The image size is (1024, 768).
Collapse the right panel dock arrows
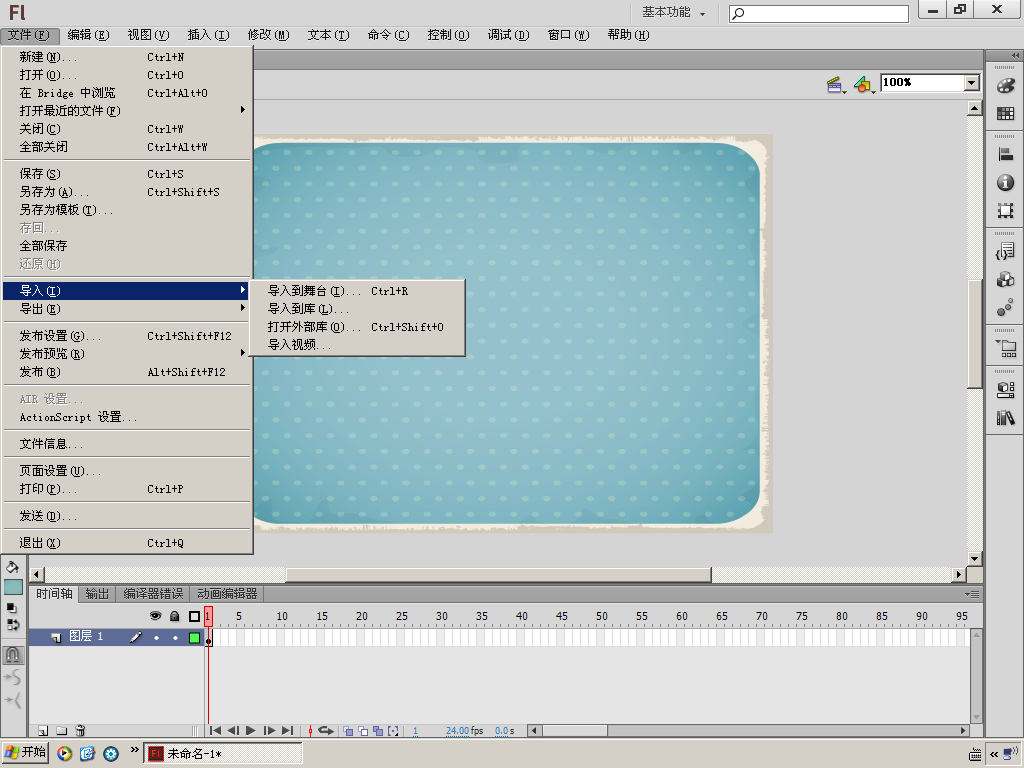click(1016, 56)
